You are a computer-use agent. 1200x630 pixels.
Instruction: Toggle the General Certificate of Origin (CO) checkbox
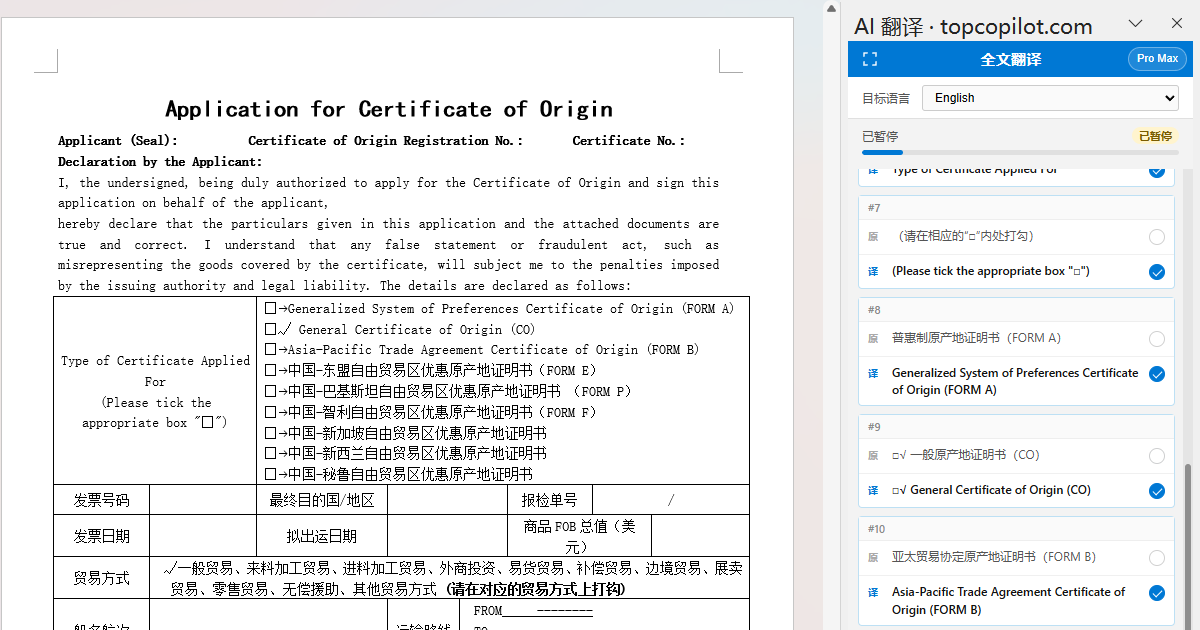(270, 329)
